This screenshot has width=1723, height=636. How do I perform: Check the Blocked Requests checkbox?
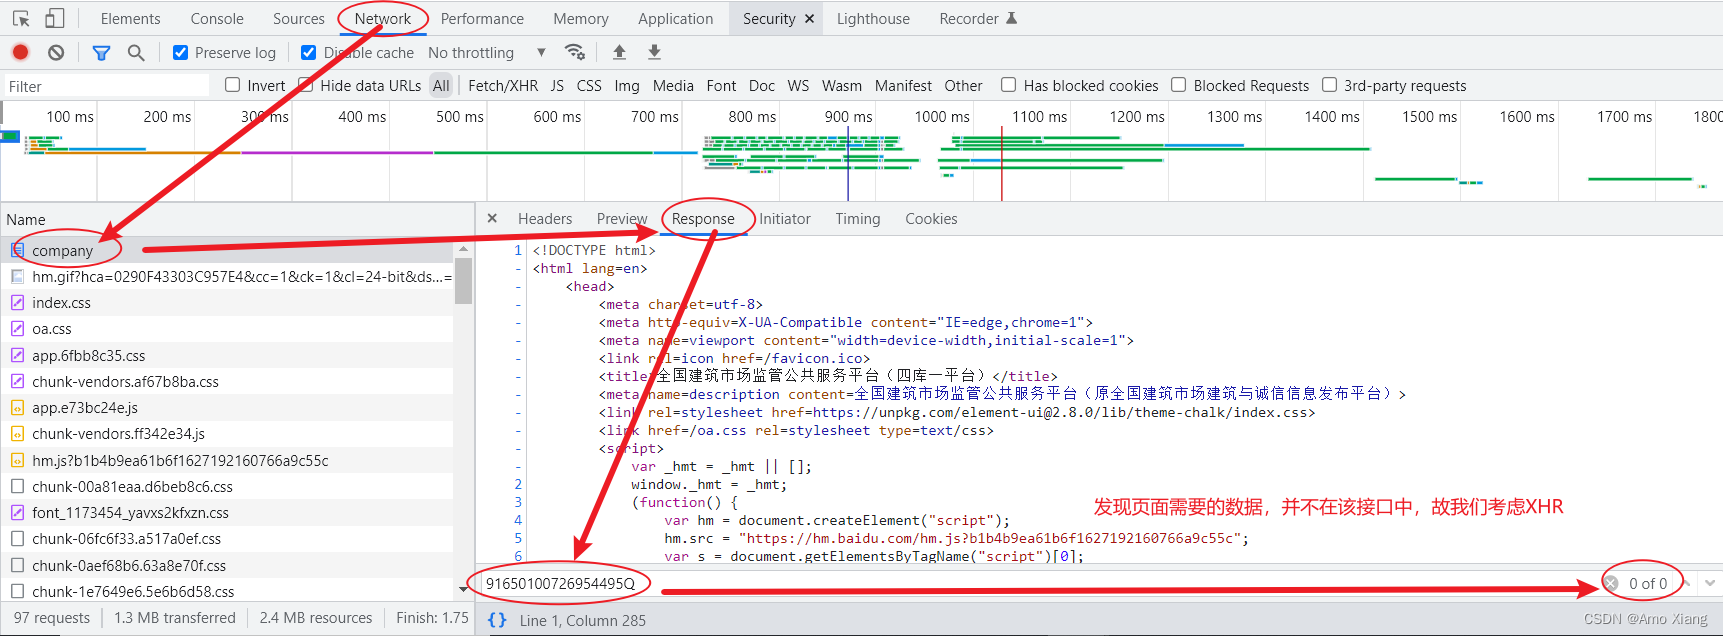[1179, 85]
